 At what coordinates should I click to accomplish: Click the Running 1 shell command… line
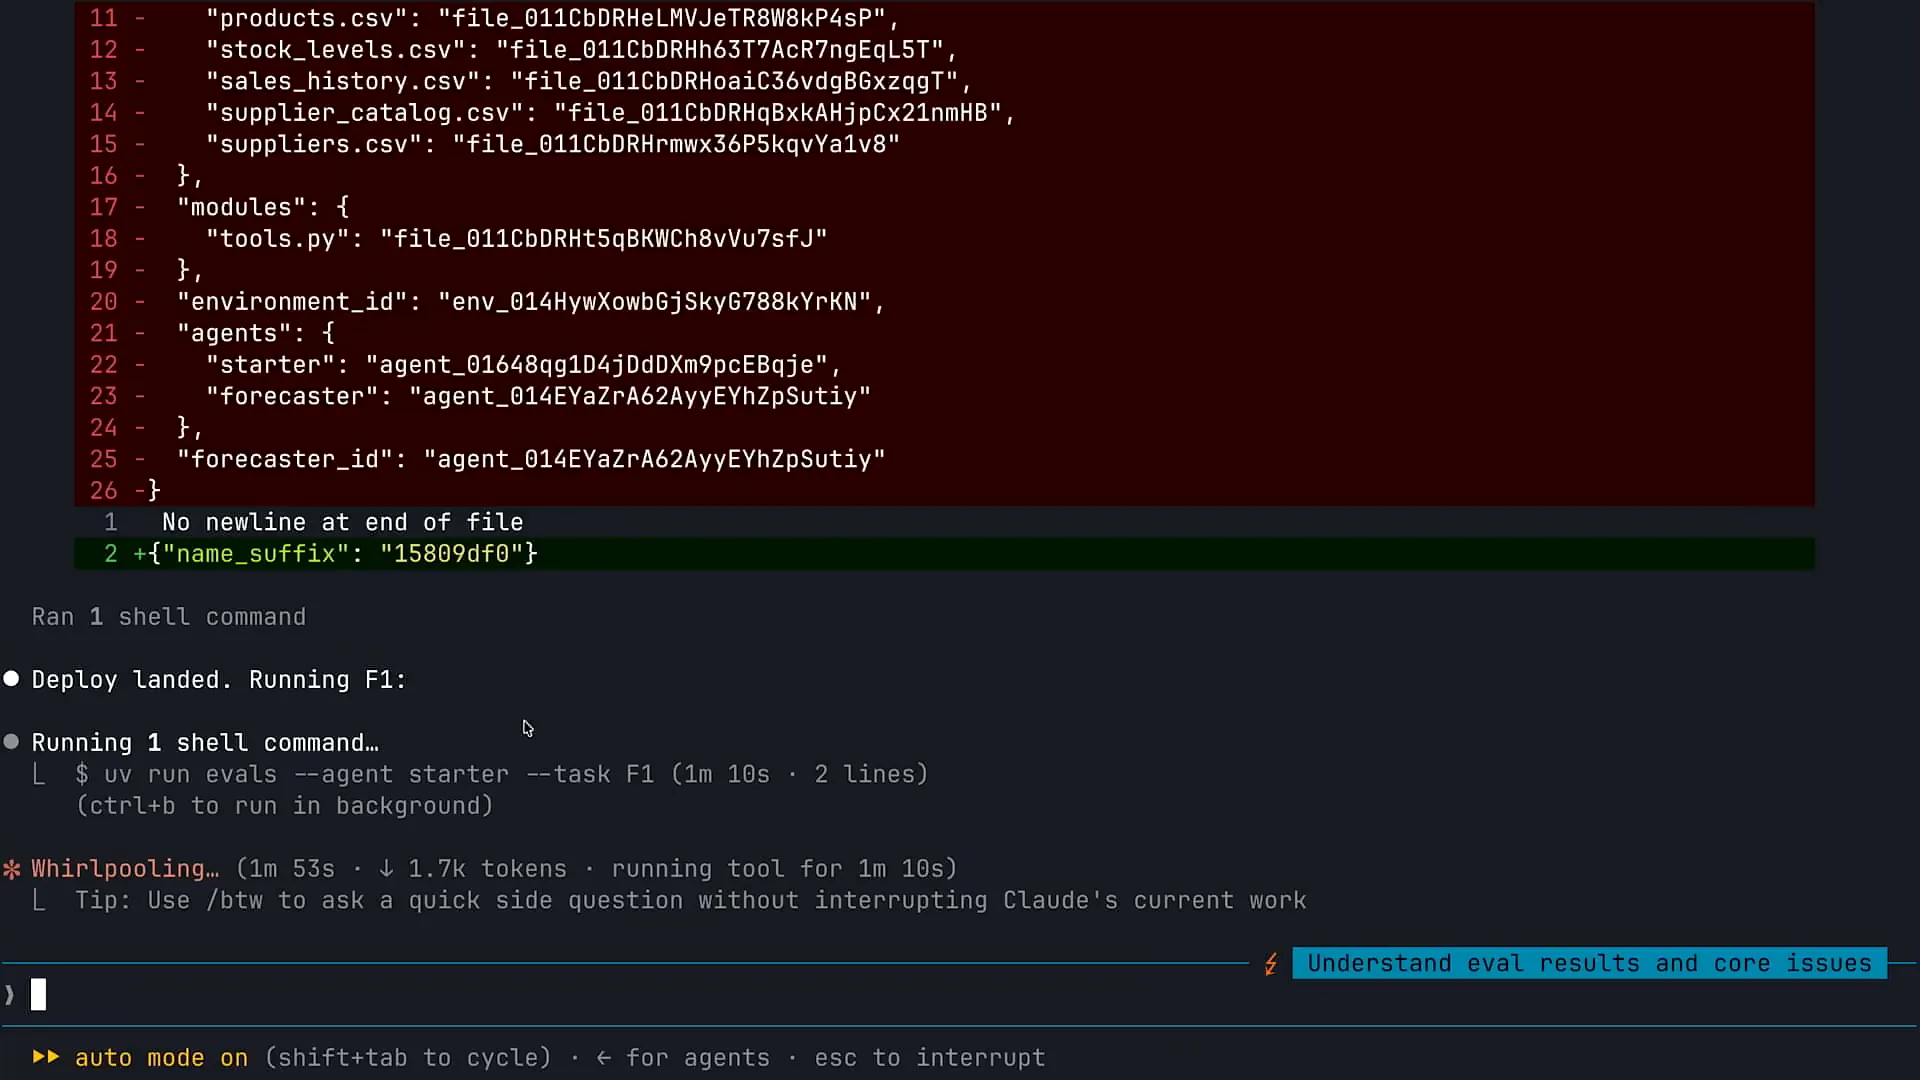(x=205, y=742)
